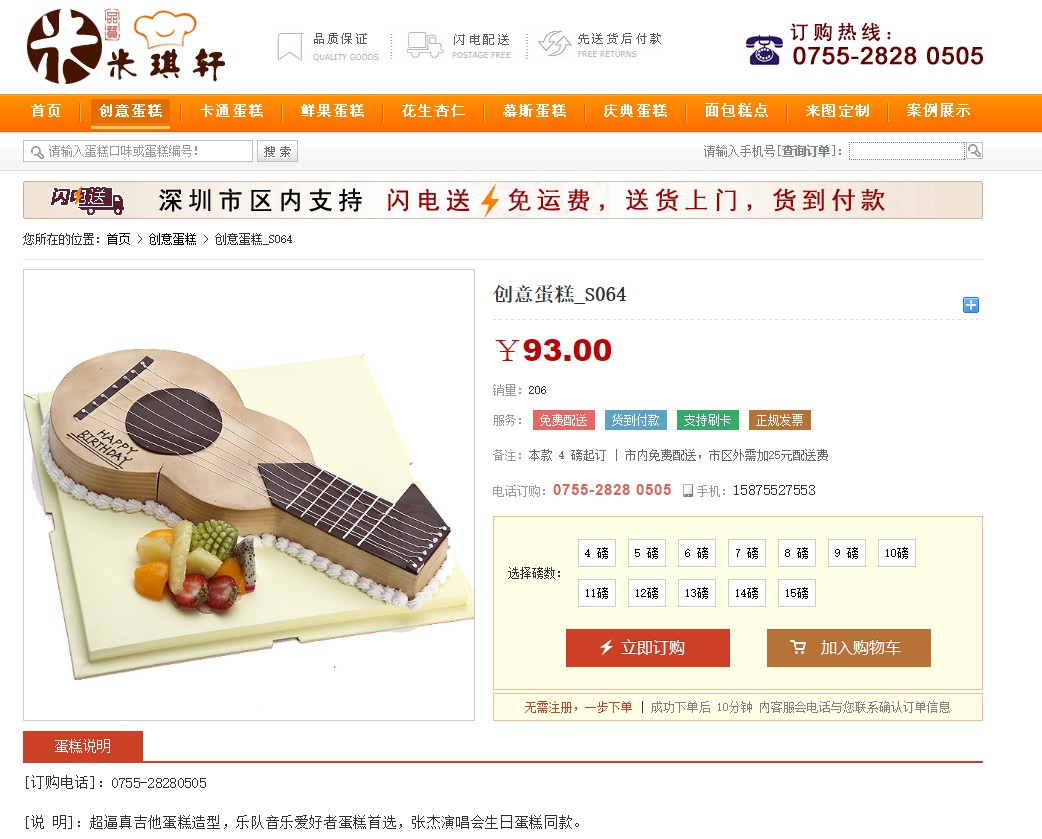Click the 立即订购 button
1042x839 pixels.
648,648
